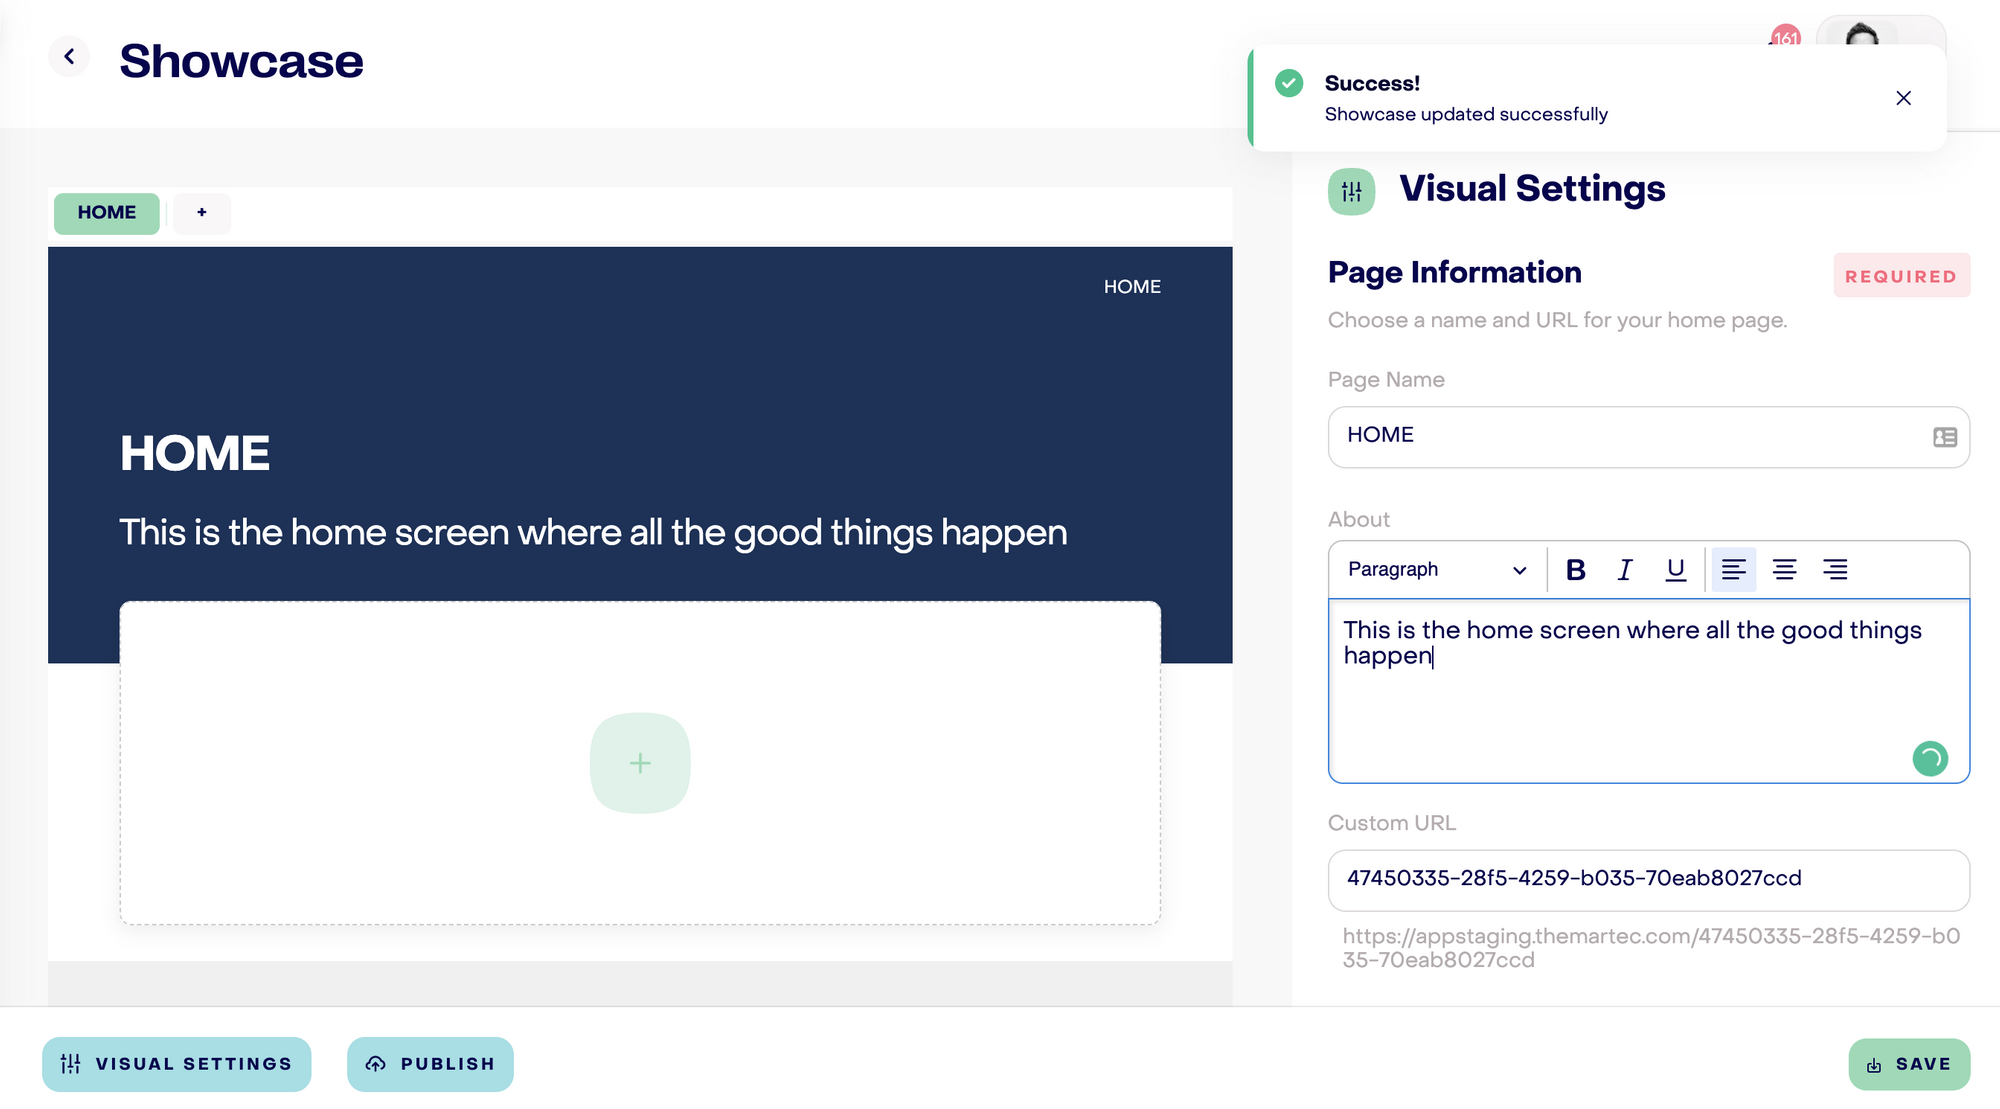Click the Showcase page title
The height and width of the screenshot is (1109, 2000).
click(x=241, y=61)
